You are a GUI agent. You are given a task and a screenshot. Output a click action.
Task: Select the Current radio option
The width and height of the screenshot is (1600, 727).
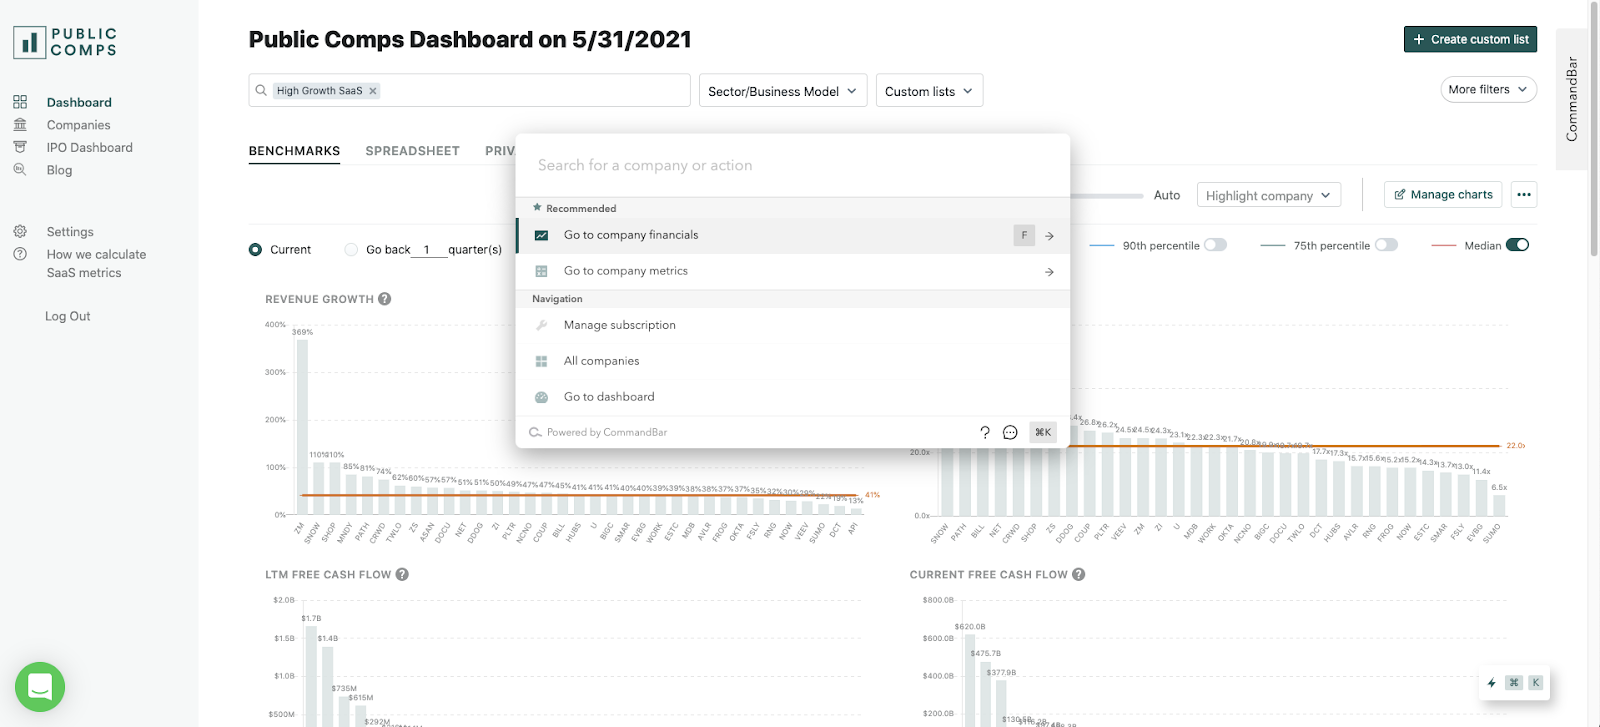256,250
